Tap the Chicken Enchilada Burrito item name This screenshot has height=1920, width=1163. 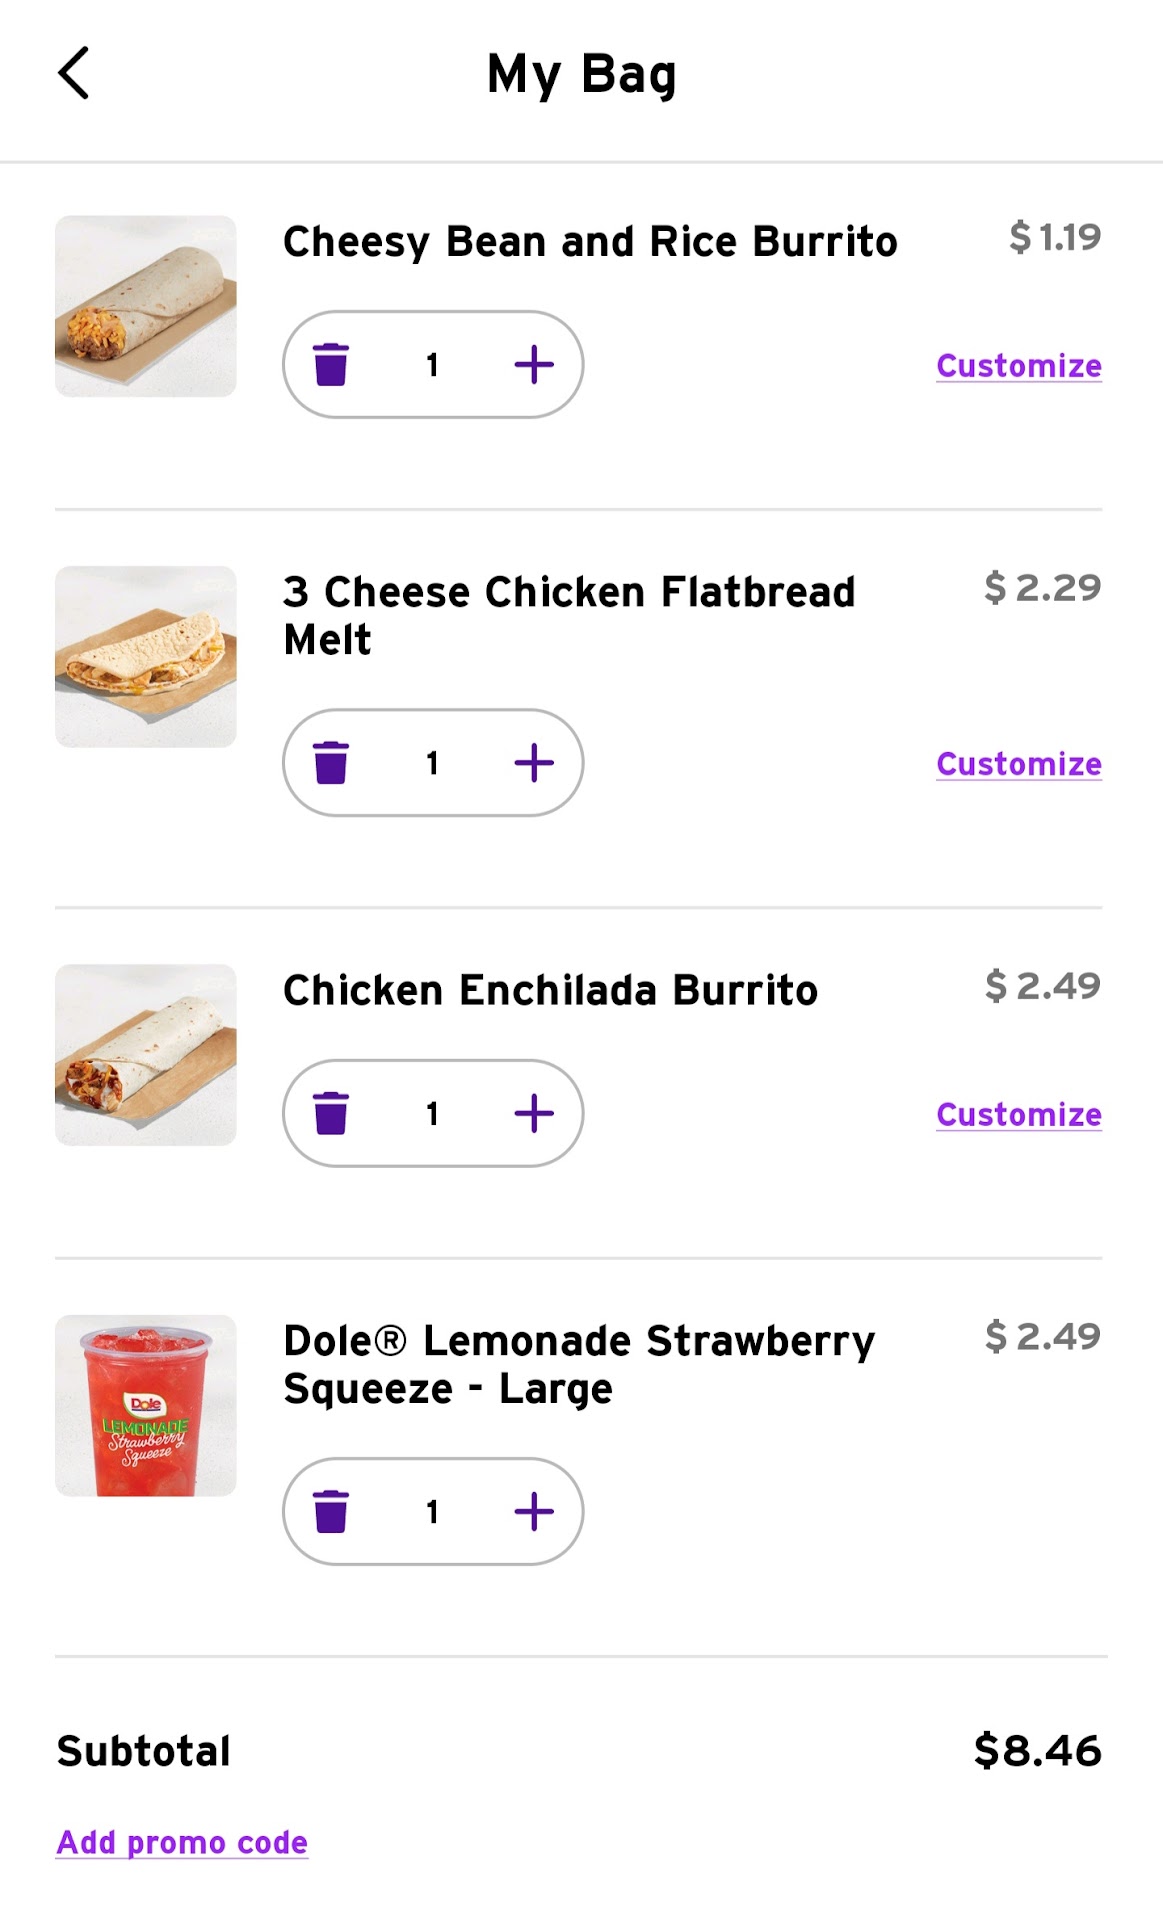[x=550, y=990]
